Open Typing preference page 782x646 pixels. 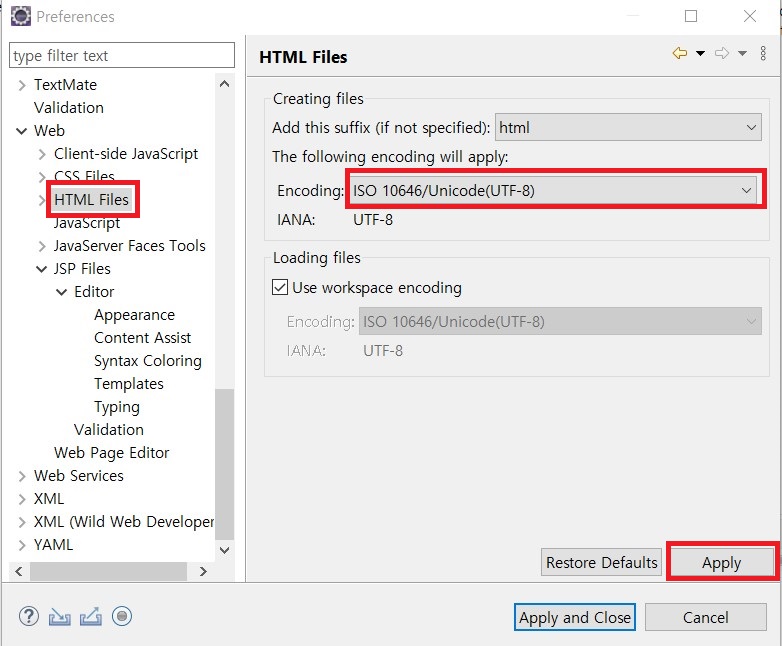(x=117, y=407)
